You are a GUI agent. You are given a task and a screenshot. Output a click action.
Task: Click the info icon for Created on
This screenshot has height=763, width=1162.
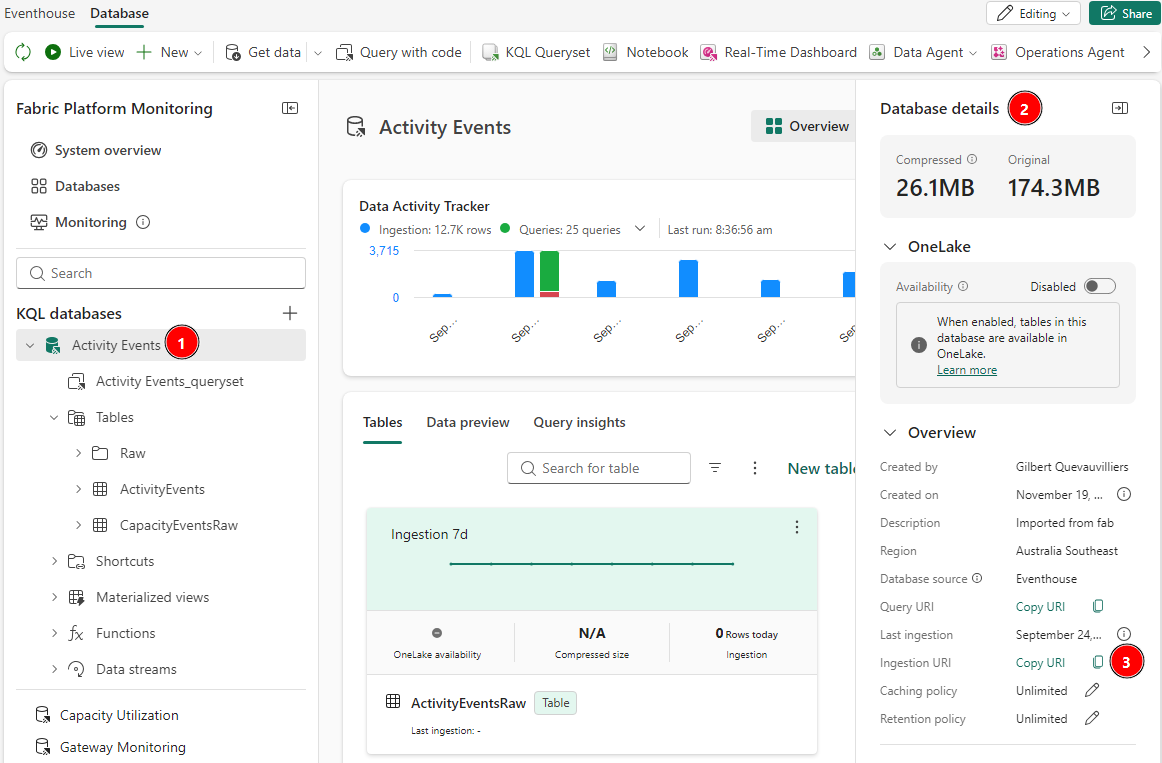point(1123,494)
